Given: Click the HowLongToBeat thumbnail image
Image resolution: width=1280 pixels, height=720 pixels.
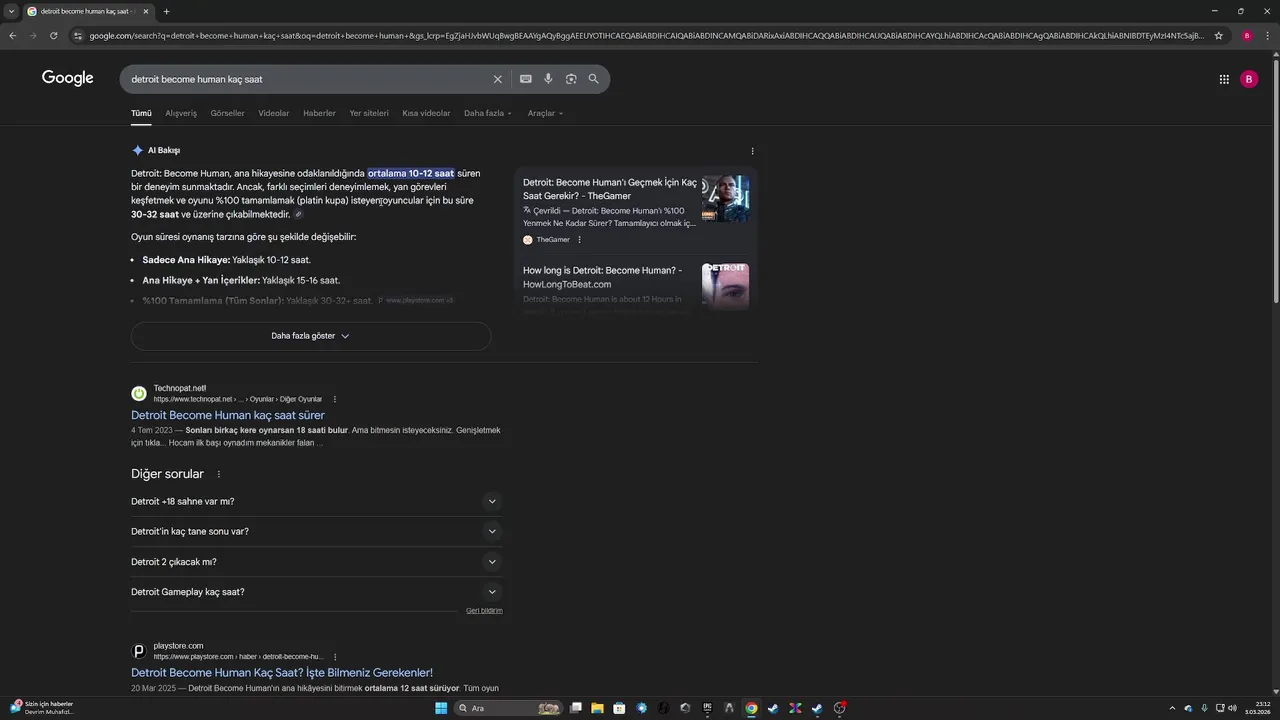Looking at the screenshot, I should click(725, 286).
